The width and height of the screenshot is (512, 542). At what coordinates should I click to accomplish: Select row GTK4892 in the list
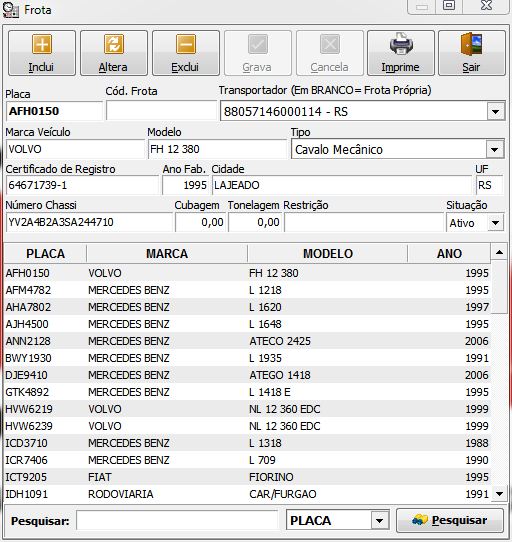[247, 392]
